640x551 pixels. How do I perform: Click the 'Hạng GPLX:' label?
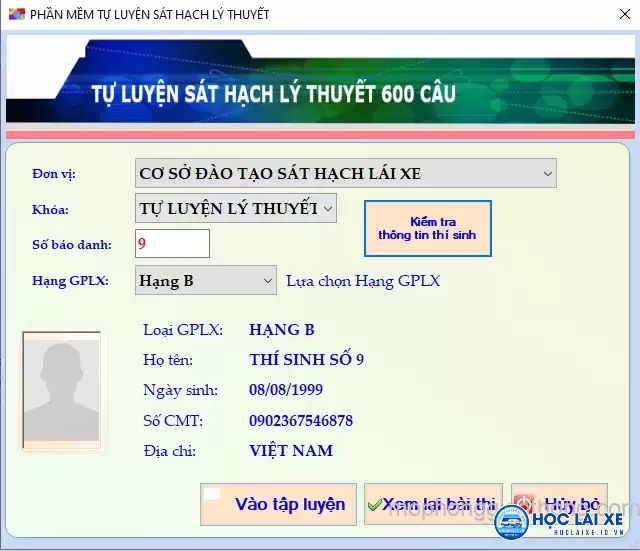pos(70,281)
